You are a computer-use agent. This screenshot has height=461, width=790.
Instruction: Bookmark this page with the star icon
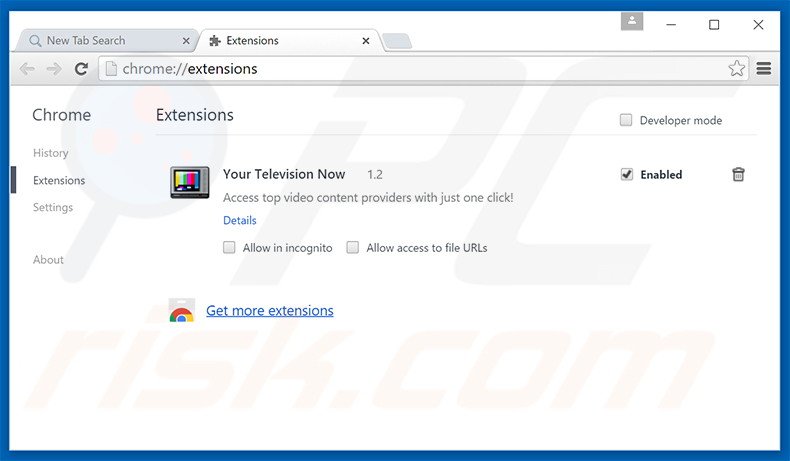click(x=736, y=69)
